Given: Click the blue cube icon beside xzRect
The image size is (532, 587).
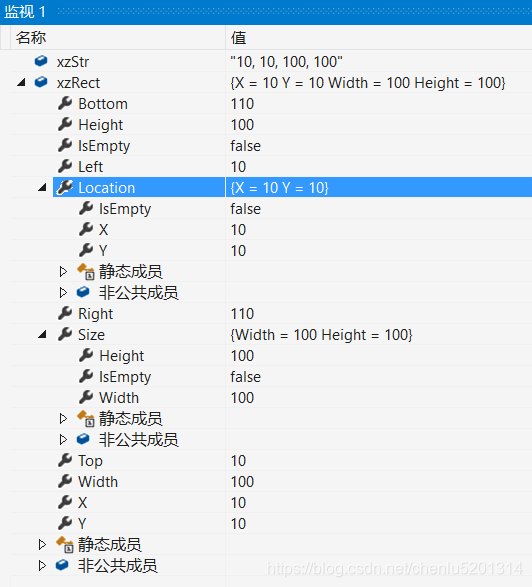Looking at the screenshot, I should [x=41, y=82].
